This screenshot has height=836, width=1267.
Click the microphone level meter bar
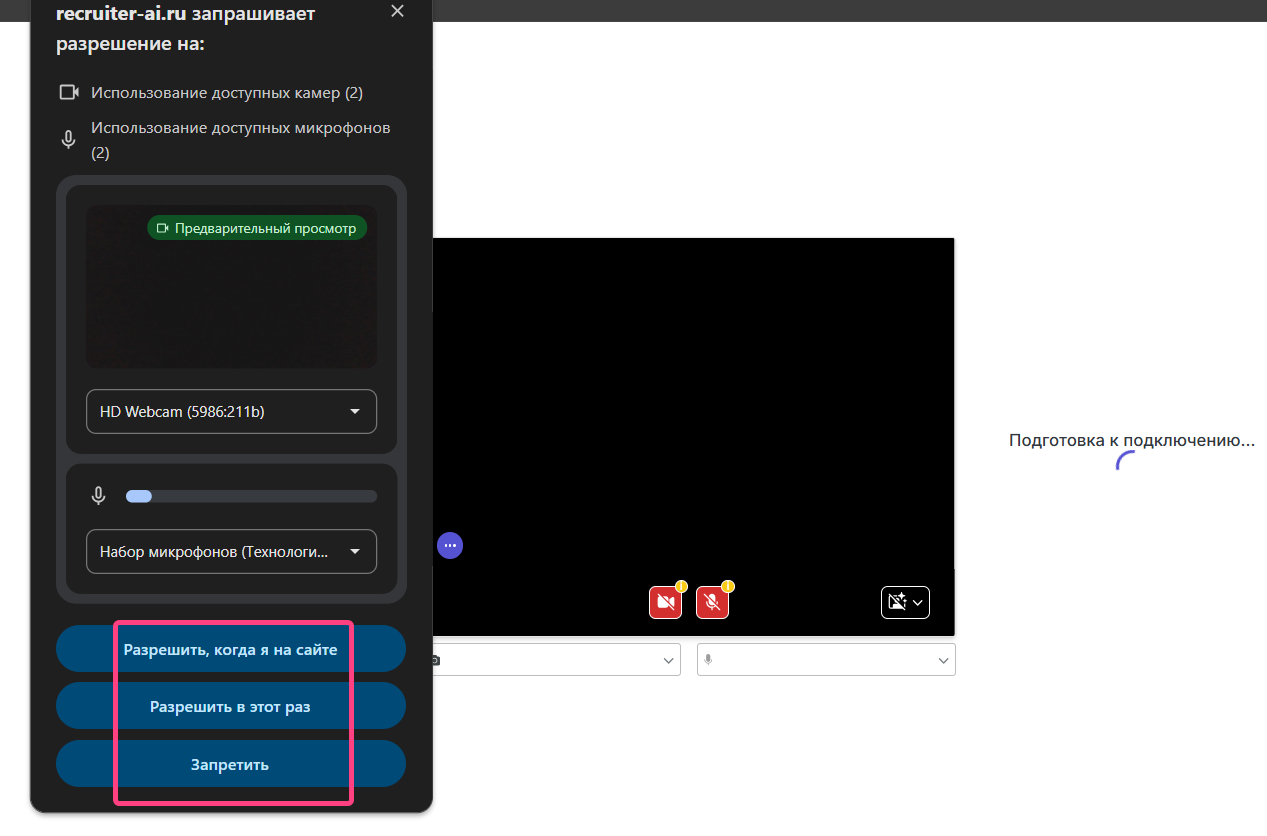click(x=250, y=496)
